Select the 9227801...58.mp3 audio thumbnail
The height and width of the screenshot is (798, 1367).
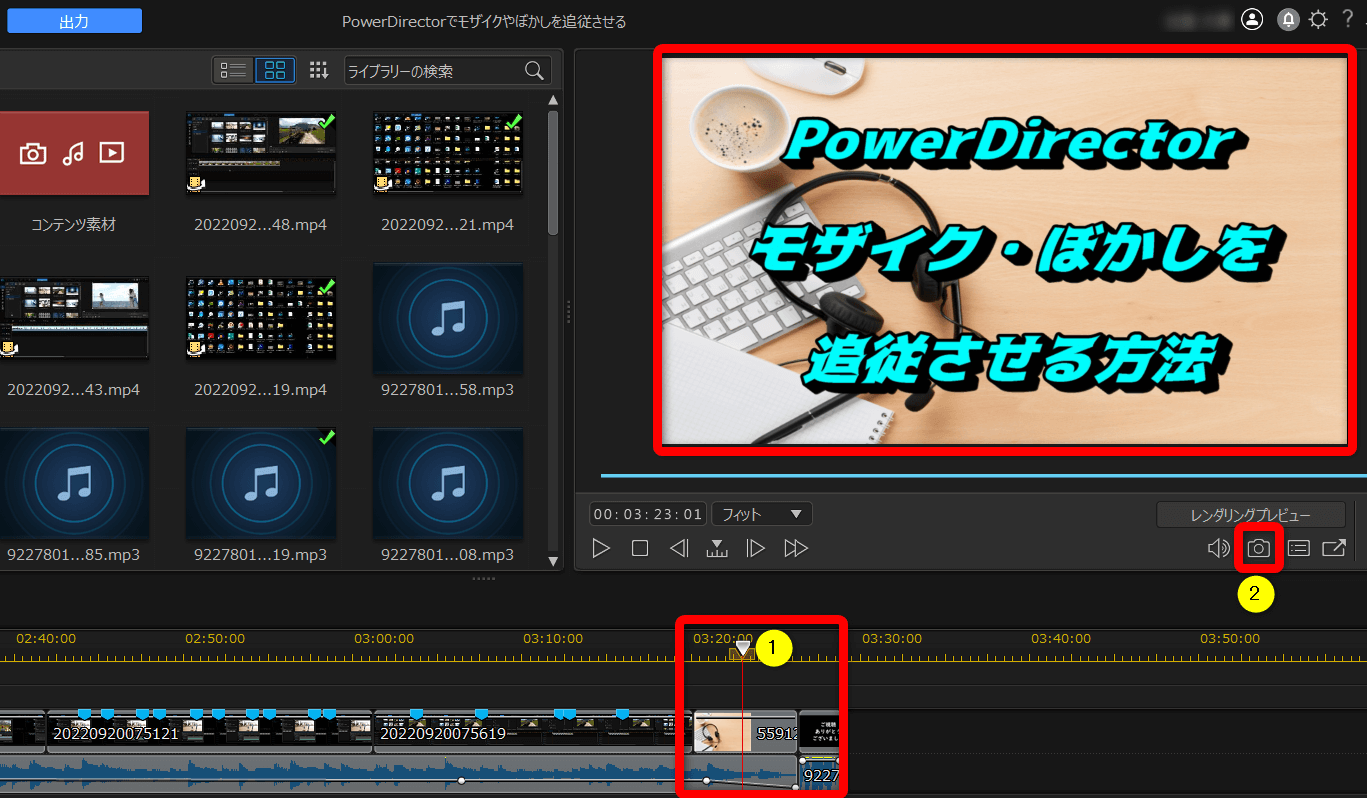tap(448, 318)
